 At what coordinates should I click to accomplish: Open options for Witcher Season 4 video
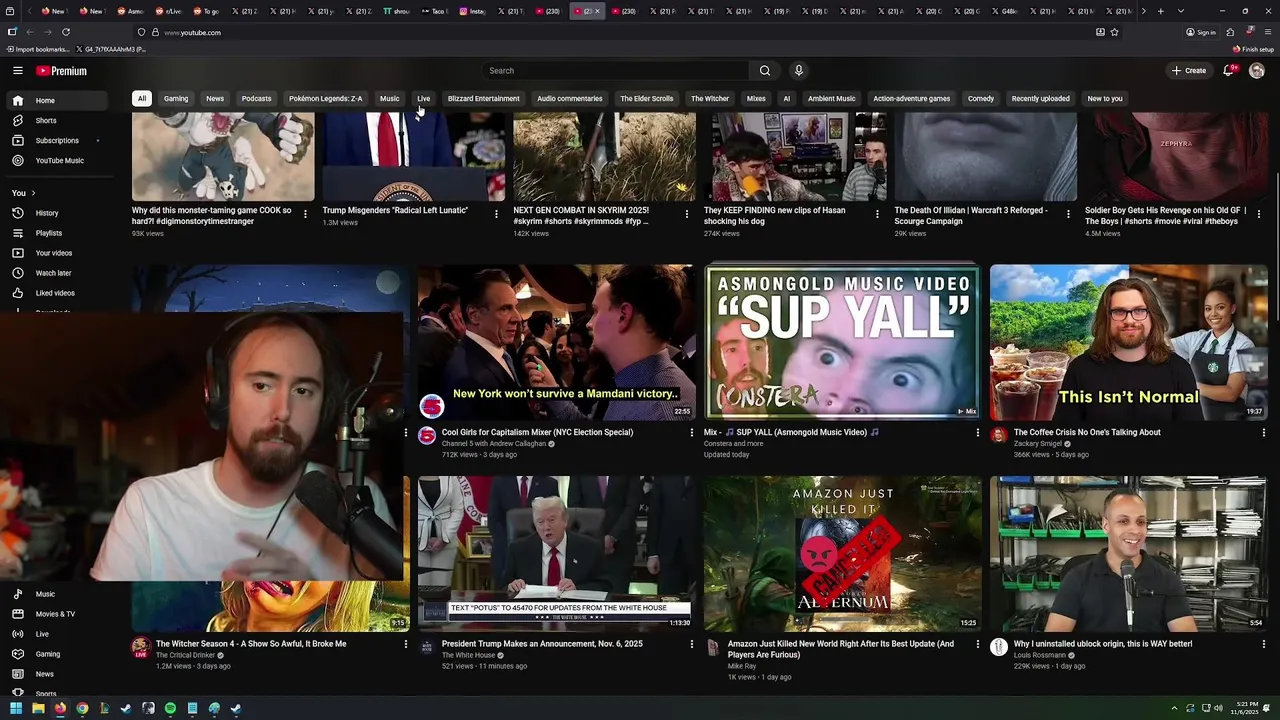[x=405, y=644]
